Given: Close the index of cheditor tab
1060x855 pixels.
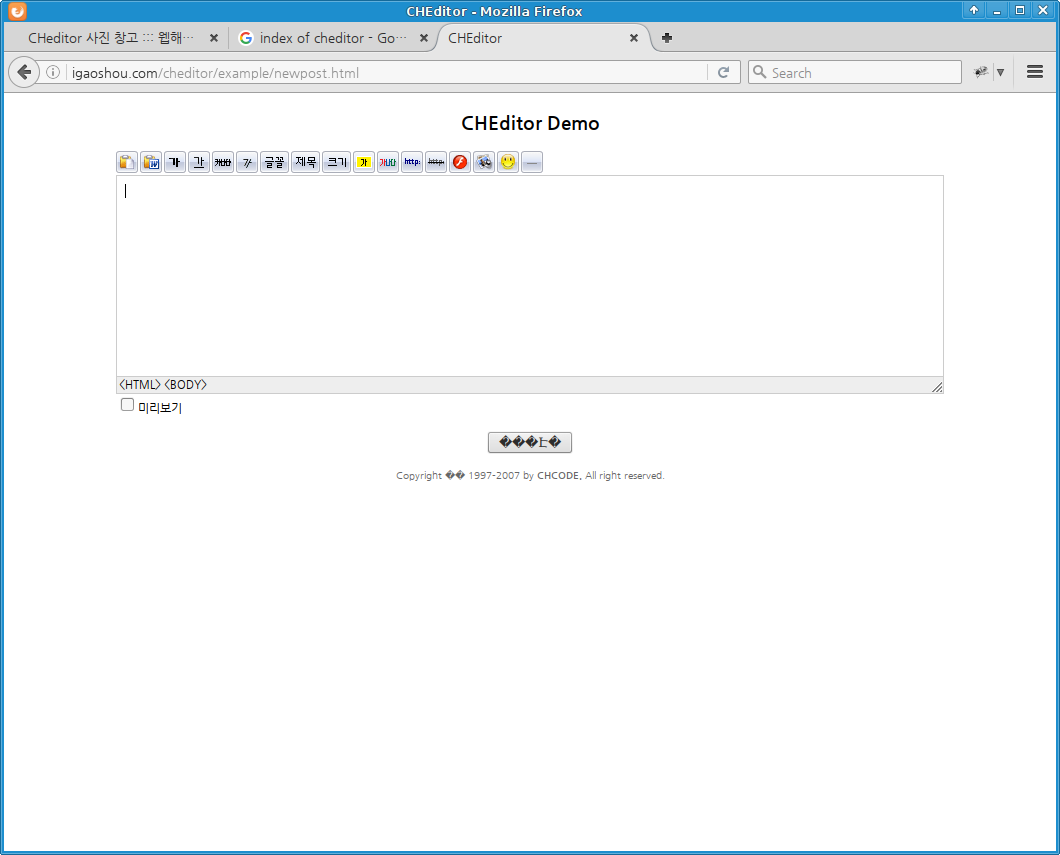Looking at the screenshot, I should coord(424,38).
